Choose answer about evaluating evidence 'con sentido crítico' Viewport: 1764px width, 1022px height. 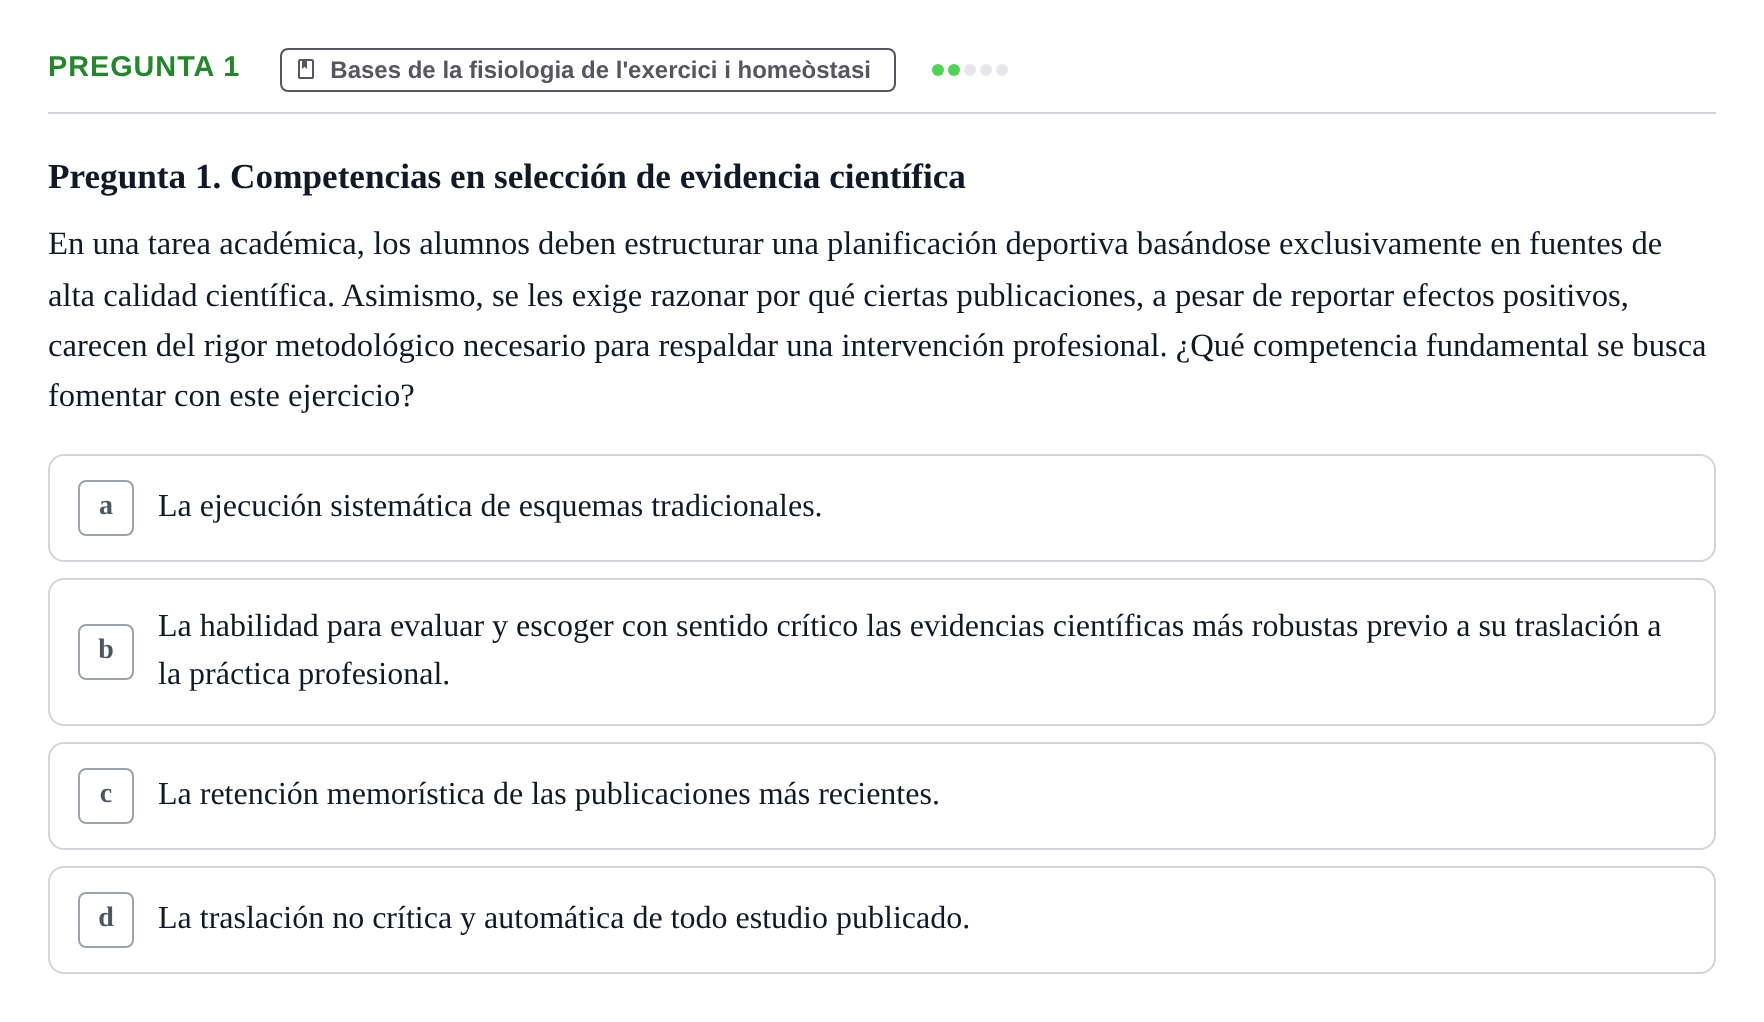click(x=882, y=652)
